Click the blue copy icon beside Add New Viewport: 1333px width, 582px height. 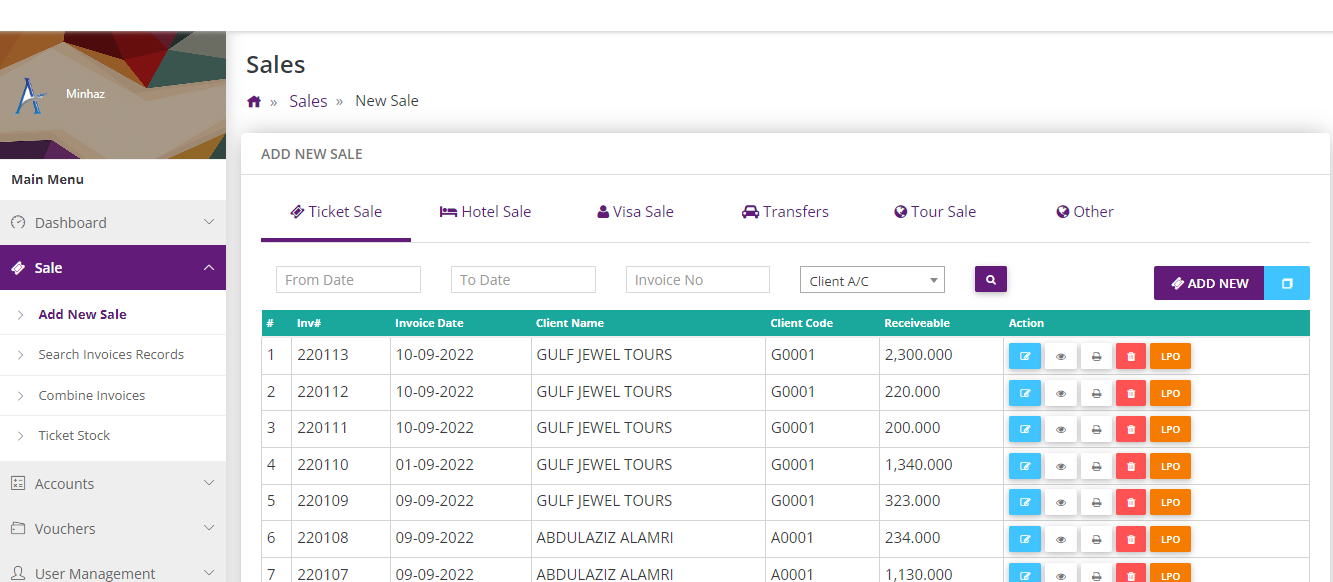pos(1287,283)
